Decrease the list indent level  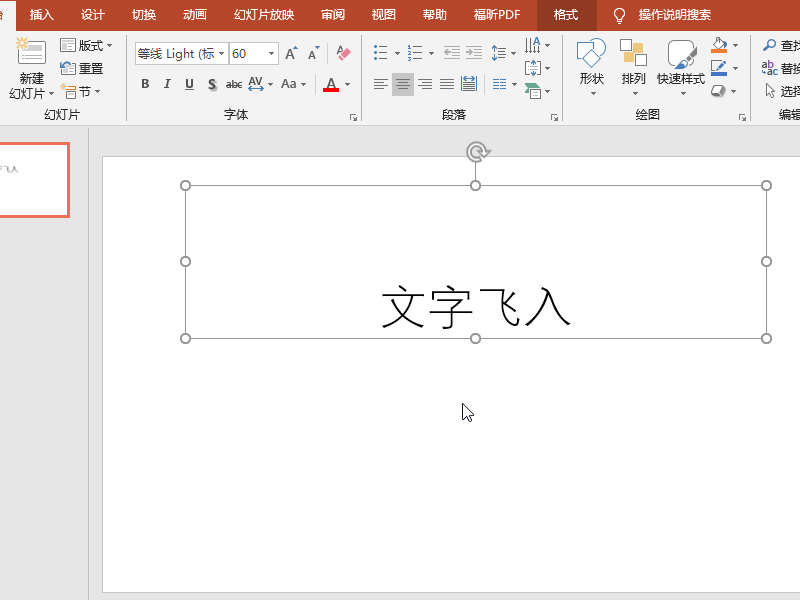[452, 53]
